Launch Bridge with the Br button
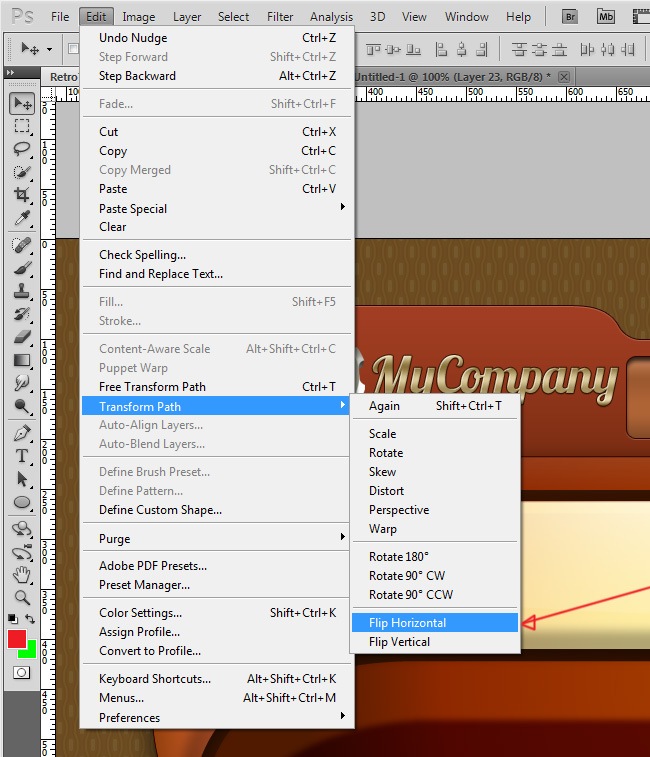Image resolution: width=650 pixels, height=757 pixels. 570,16
